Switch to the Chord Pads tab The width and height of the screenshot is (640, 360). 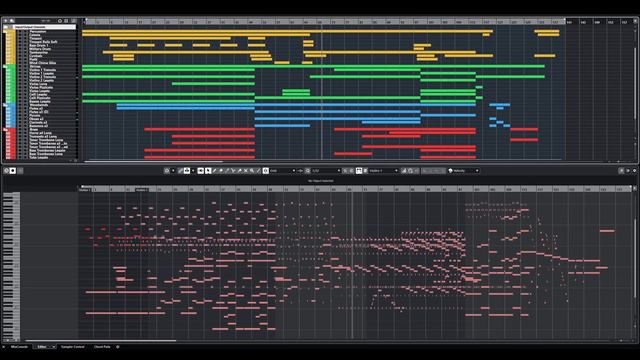(x=102, y=347)
